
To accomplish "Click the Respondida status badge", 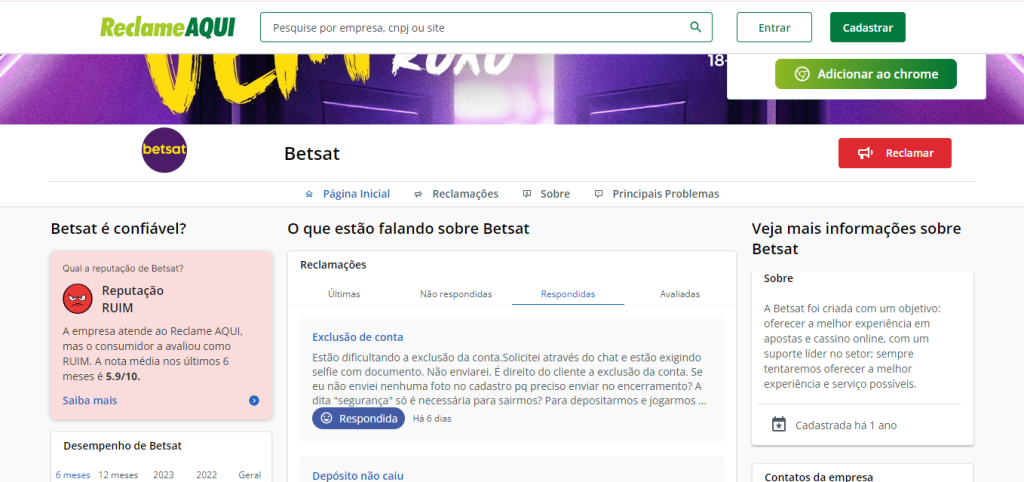I will click(x=359, y=419).
